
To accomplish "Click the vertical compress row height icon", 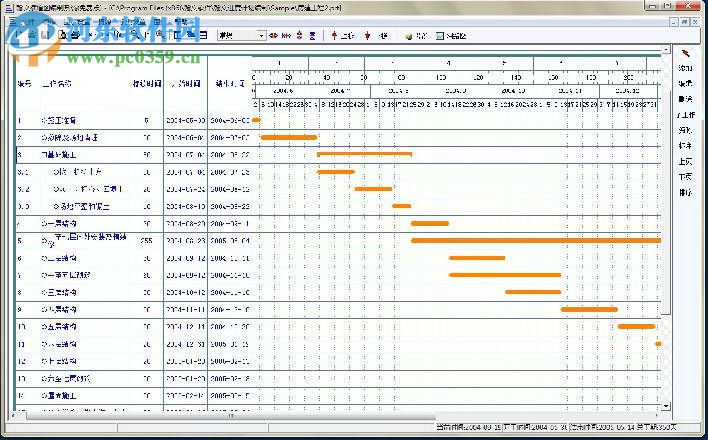I will pyautogui.click(x=312, y=36).
